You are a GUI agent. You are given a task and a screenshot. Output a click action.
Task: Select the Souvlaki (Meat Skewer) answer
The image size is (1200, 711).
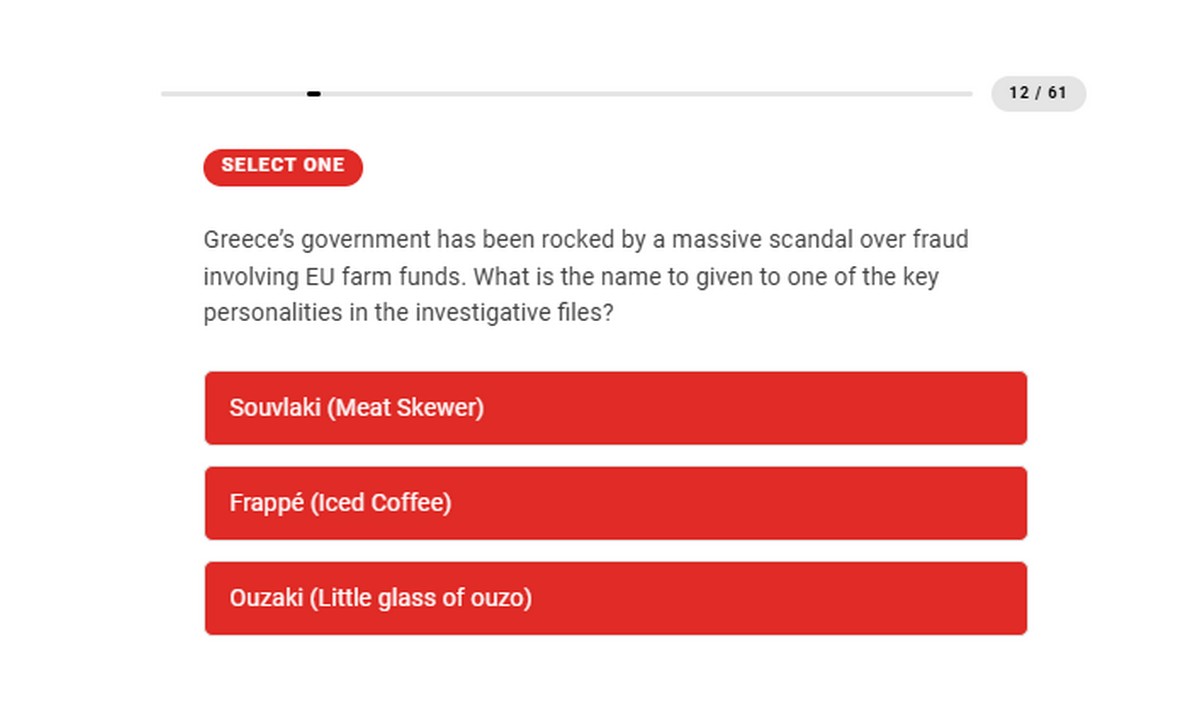click(x=615, y=408)
